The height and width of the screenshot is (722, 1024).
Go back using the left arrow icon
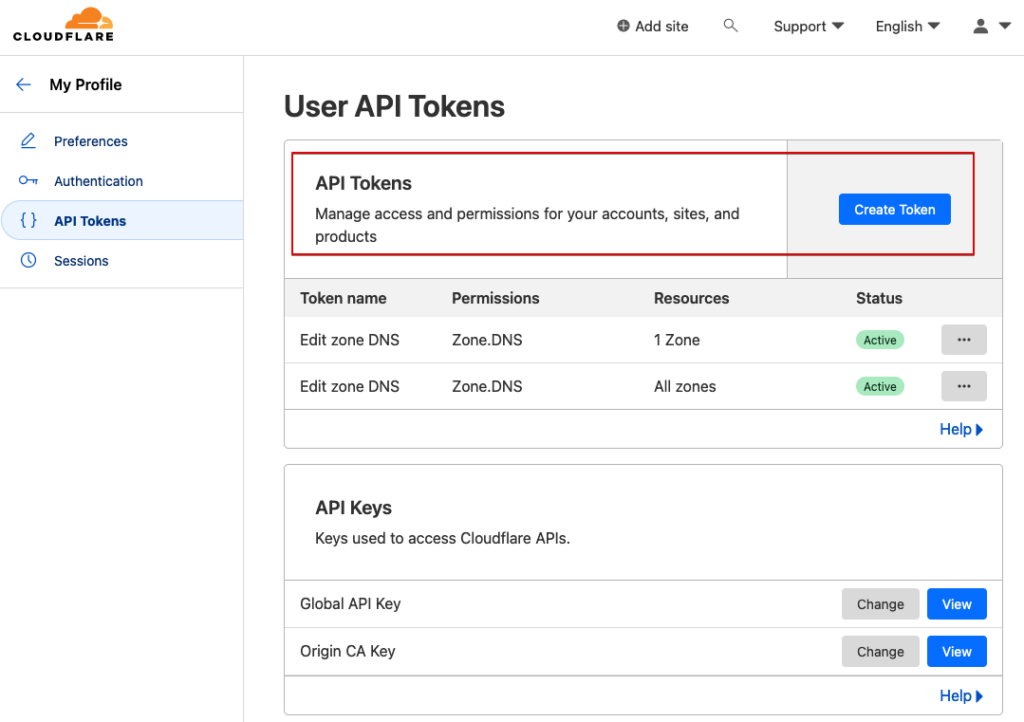[24, 84]
